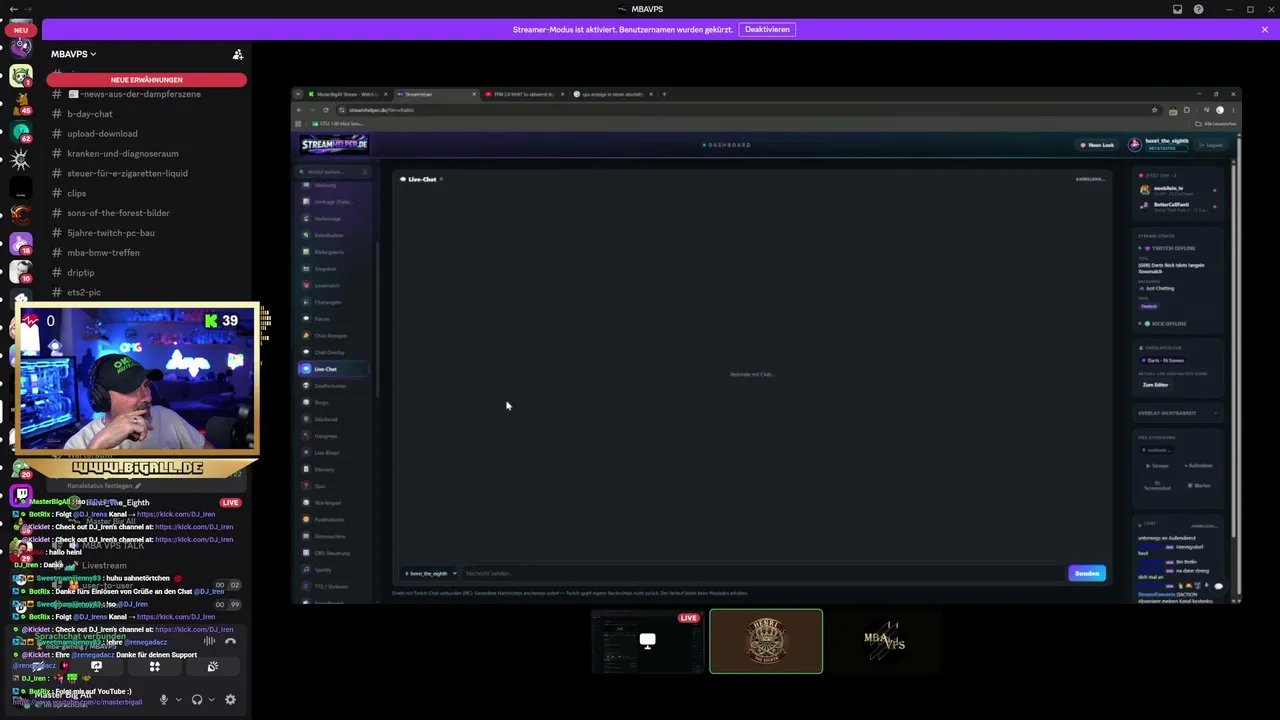Open the help icon in title bar
Viewport: 1280px width, 720px height.
tap(1199, 9)
